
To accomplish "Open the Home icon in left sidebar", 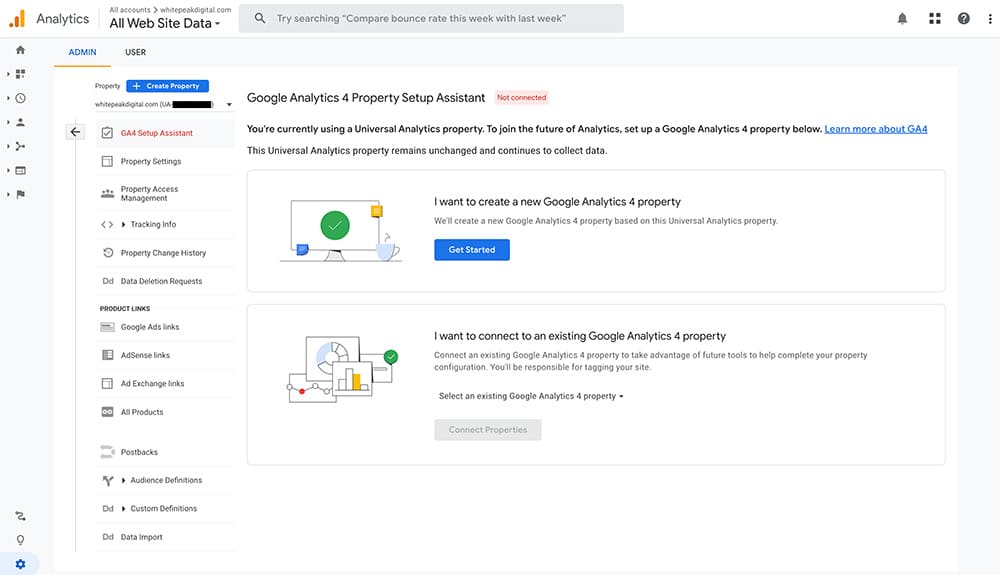I will [x=20, y=50].
